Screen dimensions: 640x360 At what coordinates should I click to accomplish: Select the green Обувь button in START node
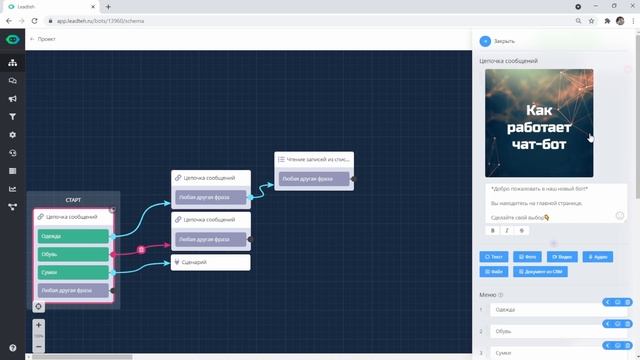73,254
